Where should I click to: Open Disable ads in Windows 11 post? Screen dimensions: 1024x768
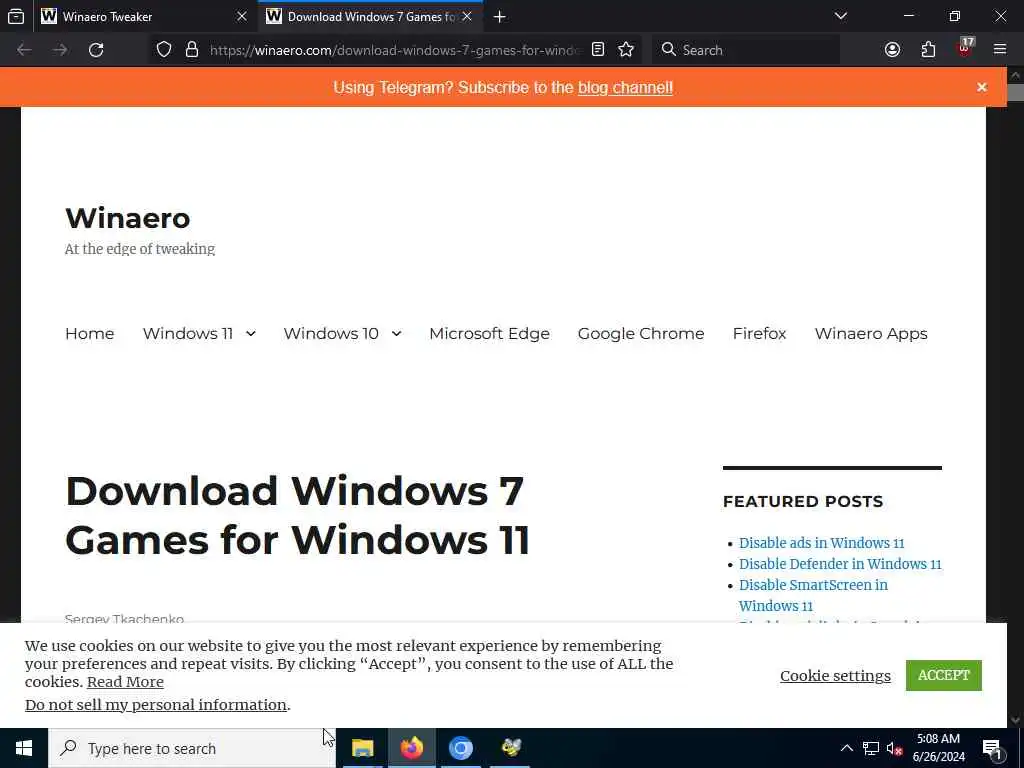coord(822,543)
